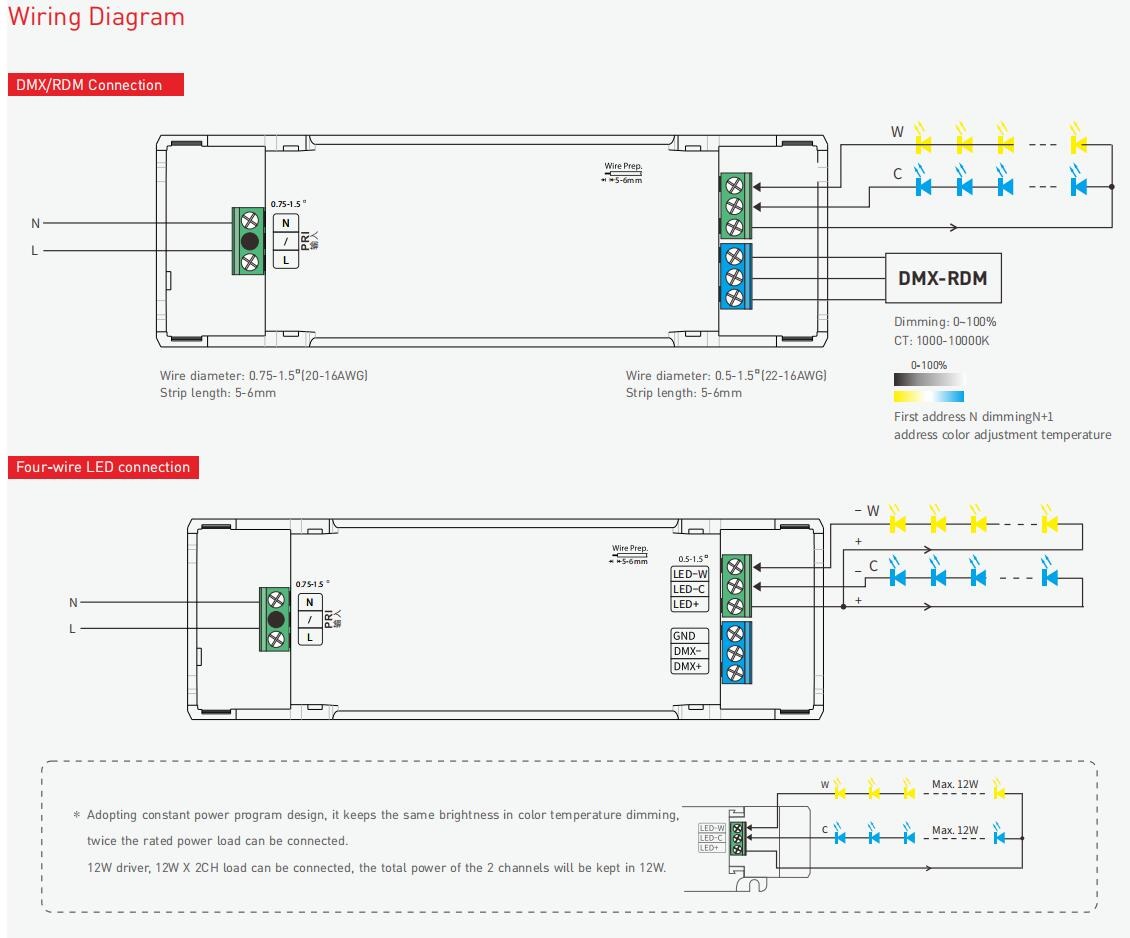Image resolution: width=1130 pixels, height=938 pixels.
Task: Click the last yellow LED in the four-wire W row
Action: coord(1049,523)
